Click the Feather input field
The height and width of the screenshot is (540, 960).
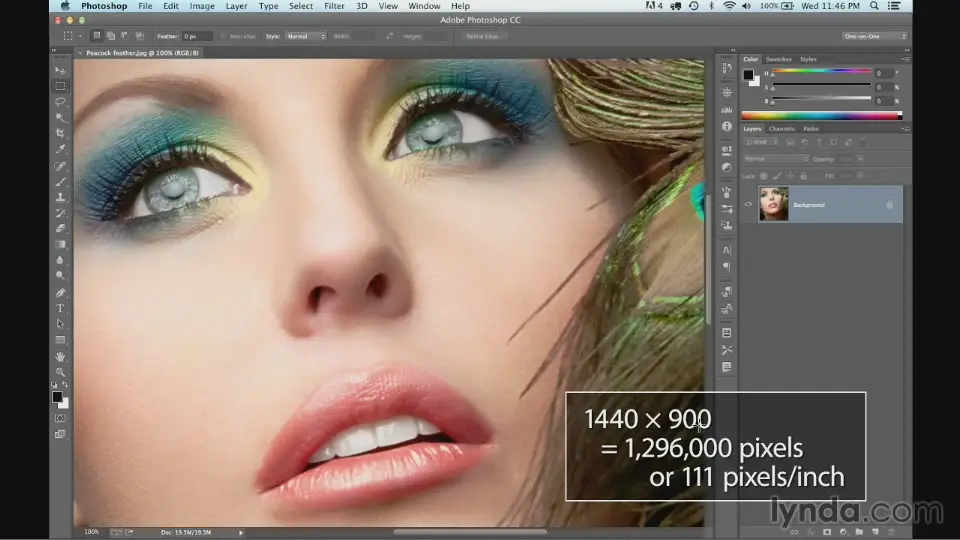196,36
